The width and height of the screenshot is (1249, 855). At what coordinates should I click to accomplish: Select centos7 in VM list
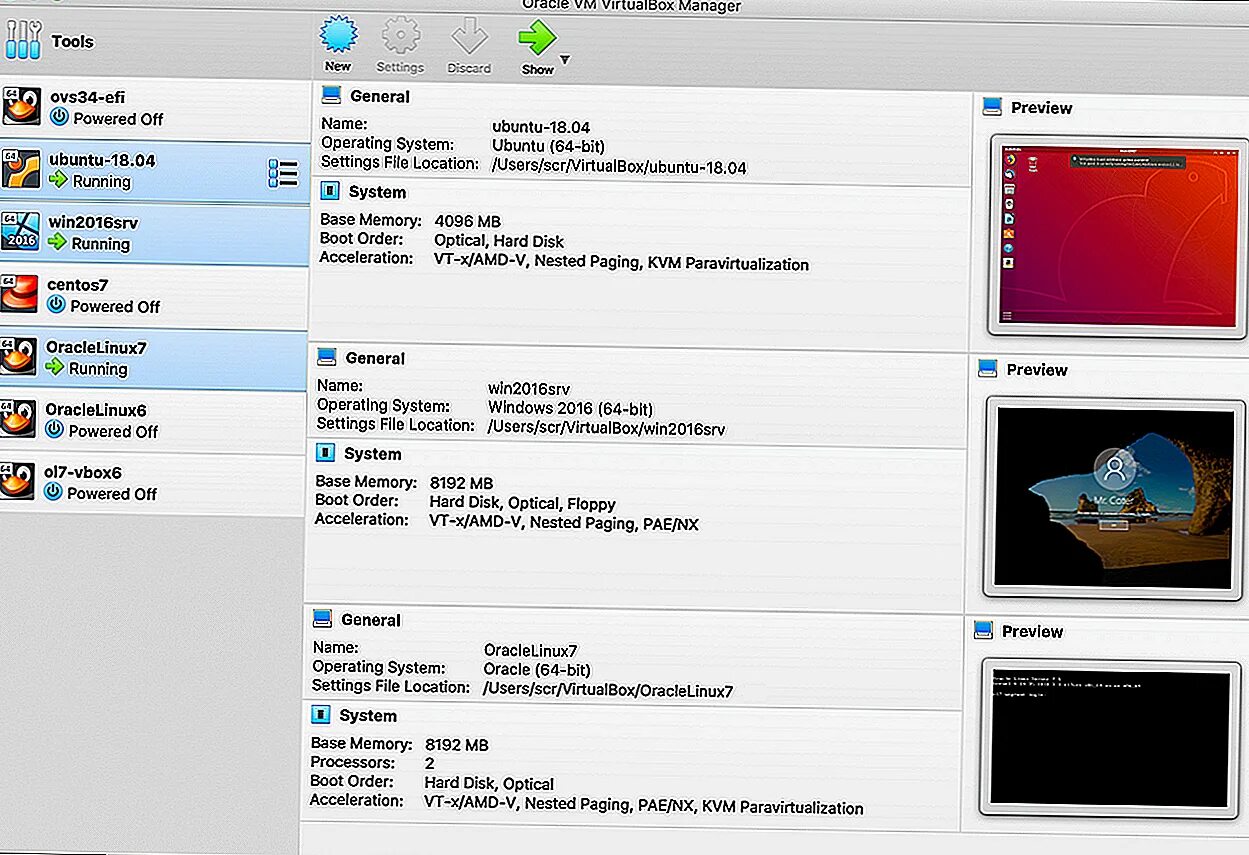pyautogui.click(x=154, y=297)
